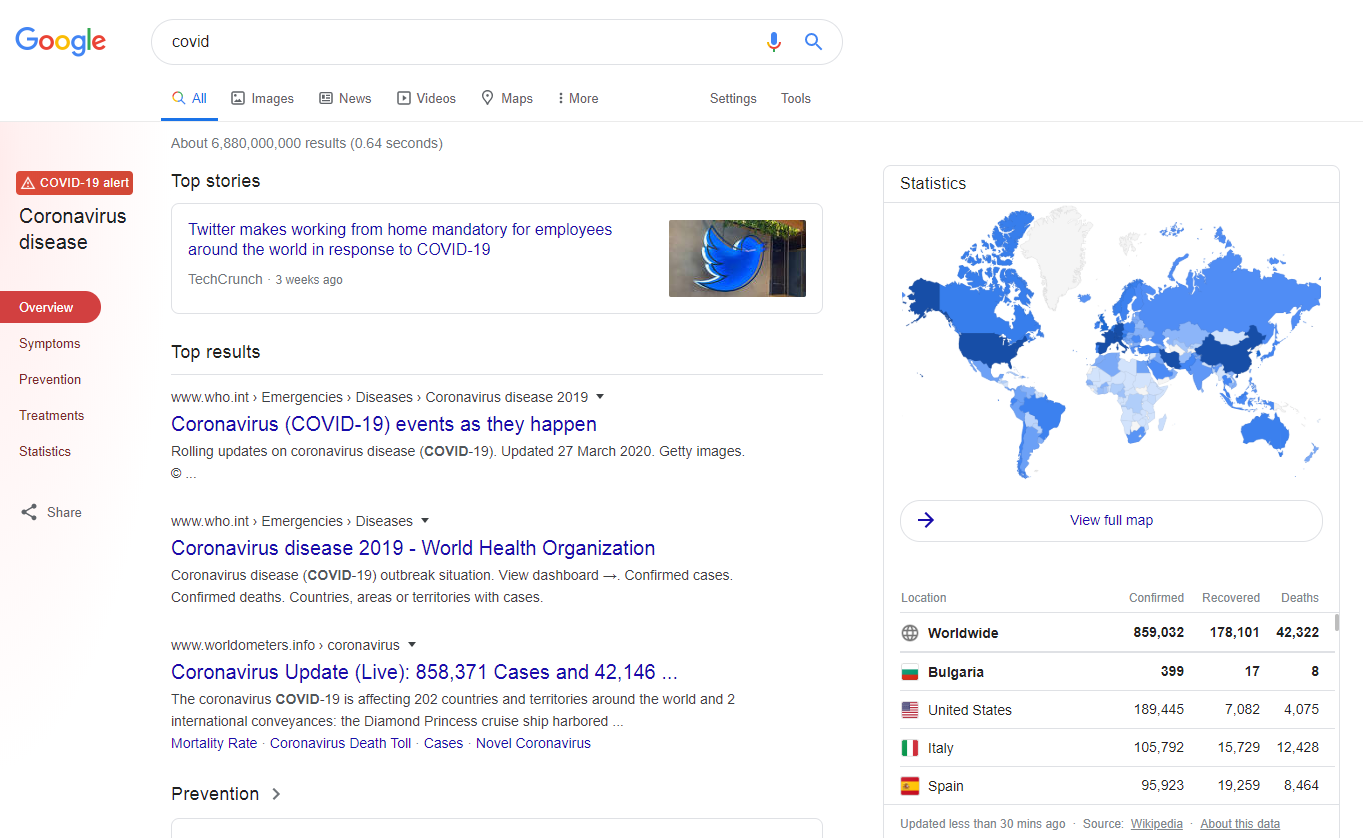This screenshot has height=838, width=1363.
Task: Click the Top stories heading
Action: coord(215,181)
